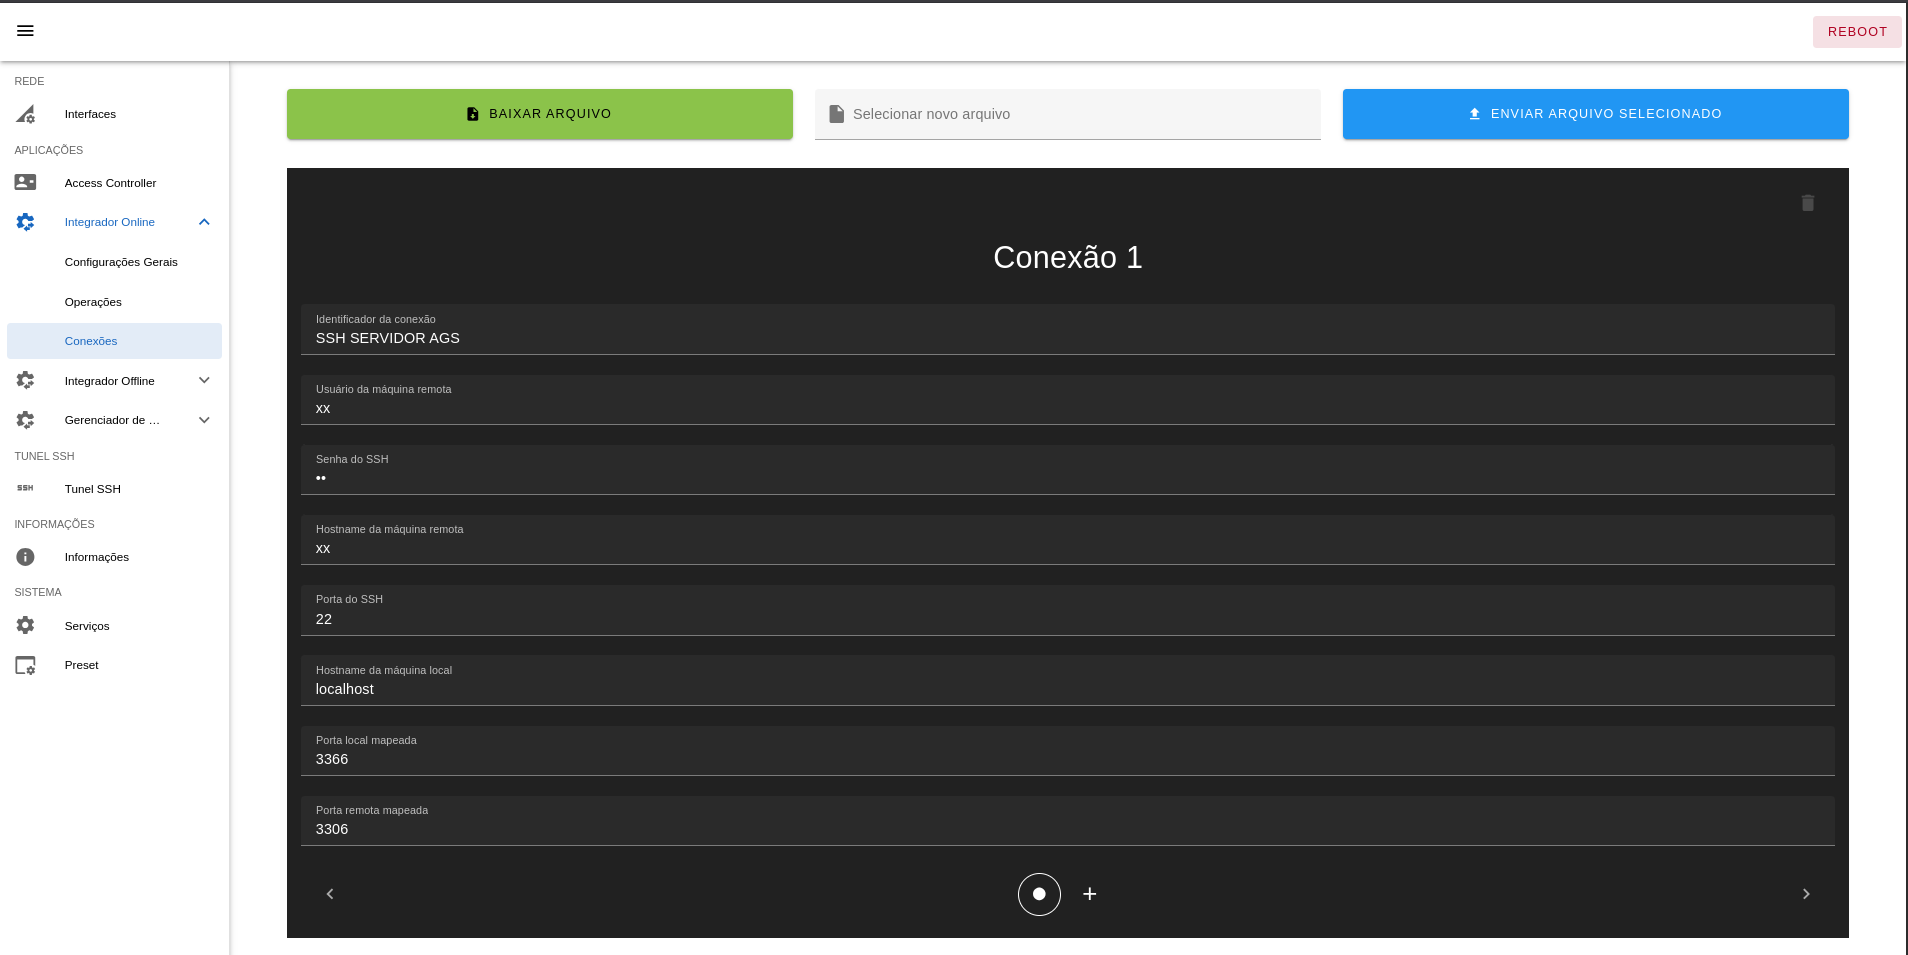Screen dimensions: 1908x955
Task: Click the Informações info icon
Action: pos(26,557)
